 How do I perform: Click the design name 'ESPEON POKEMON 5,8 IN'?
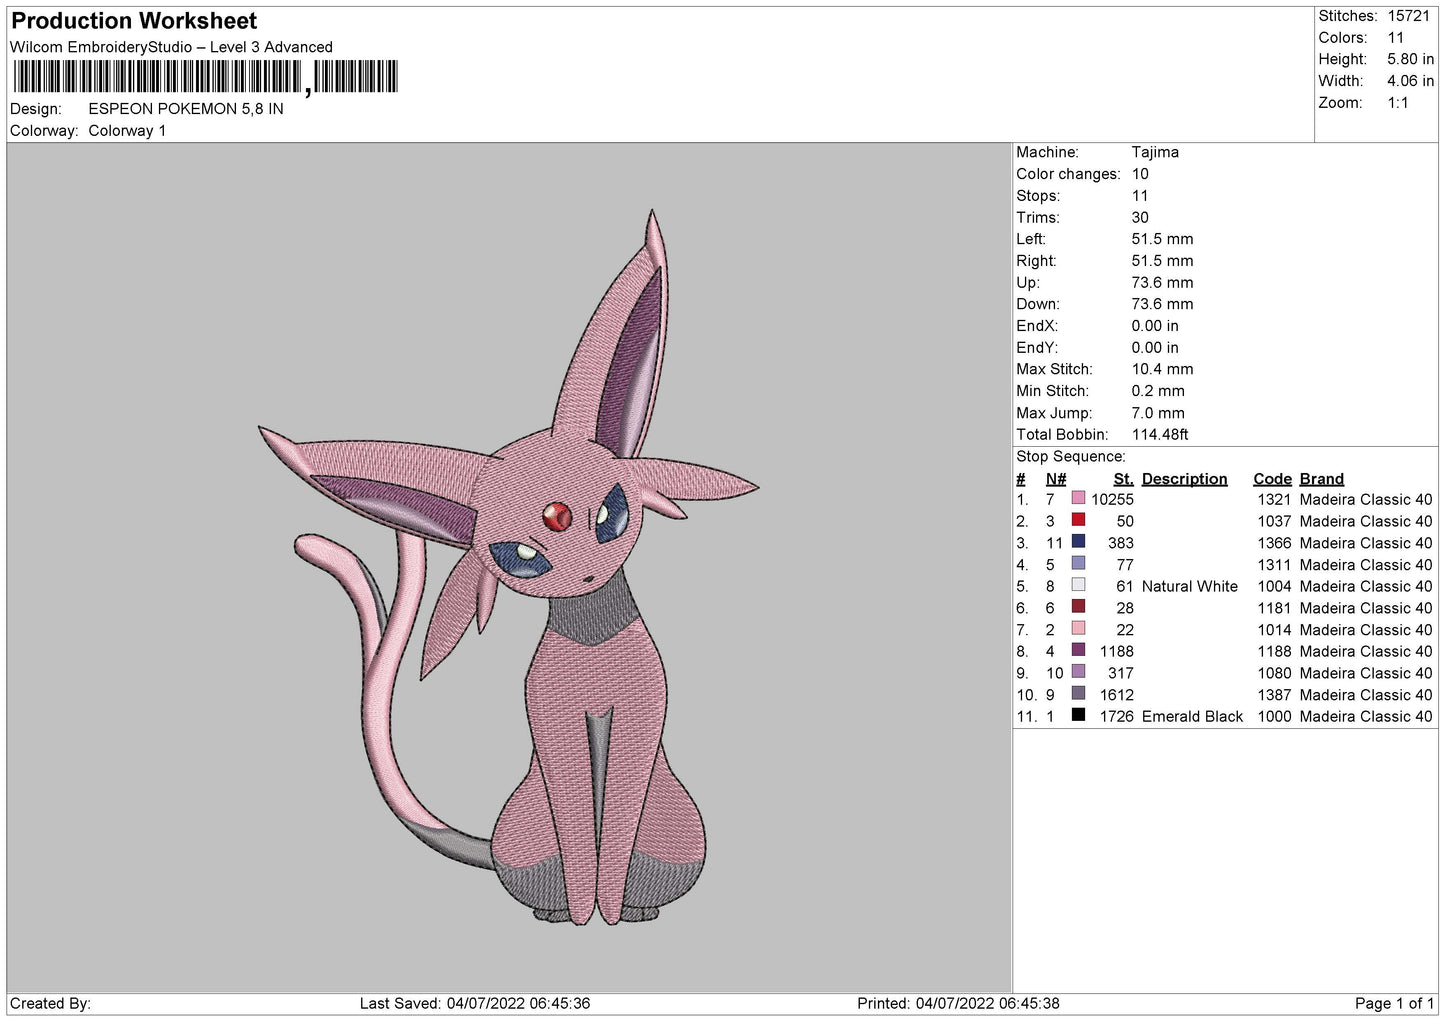click(186, 109)
